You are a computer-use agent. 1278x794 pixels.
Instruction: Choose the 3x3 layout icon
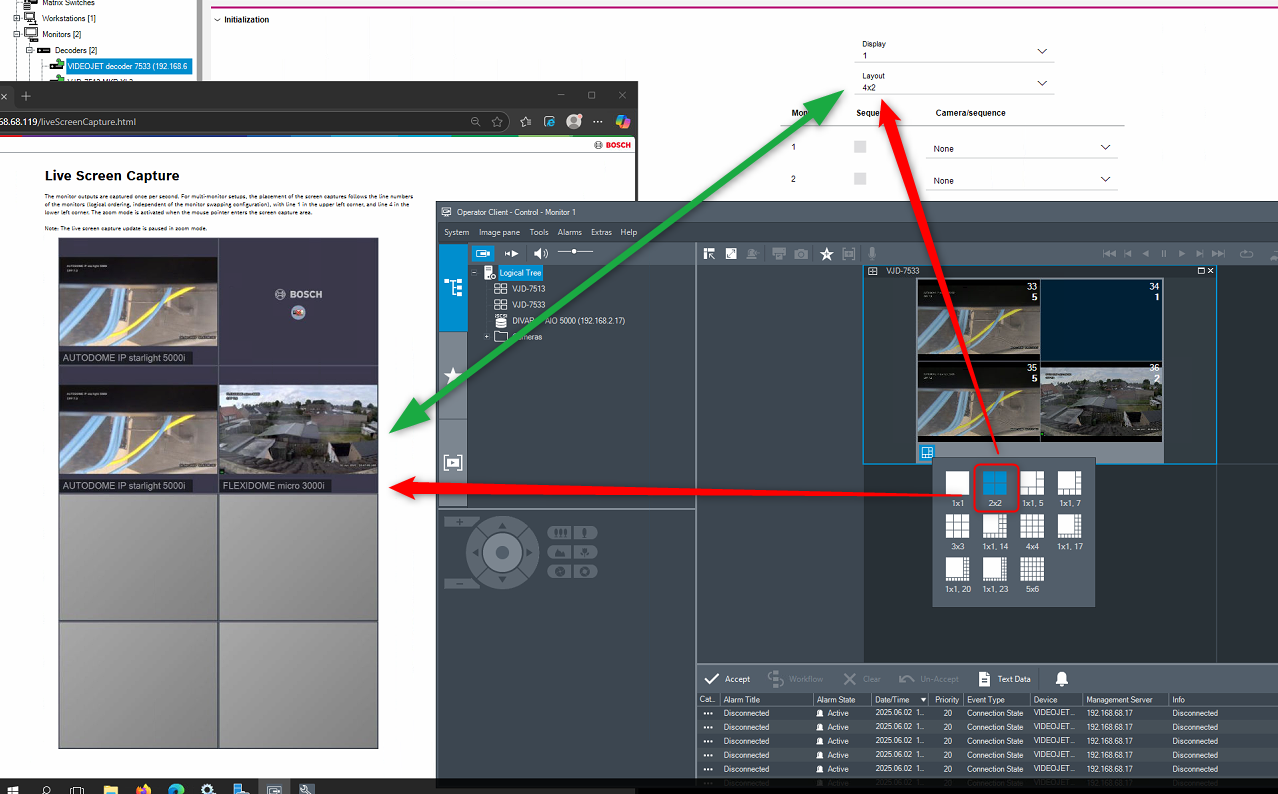click(956, 528)
